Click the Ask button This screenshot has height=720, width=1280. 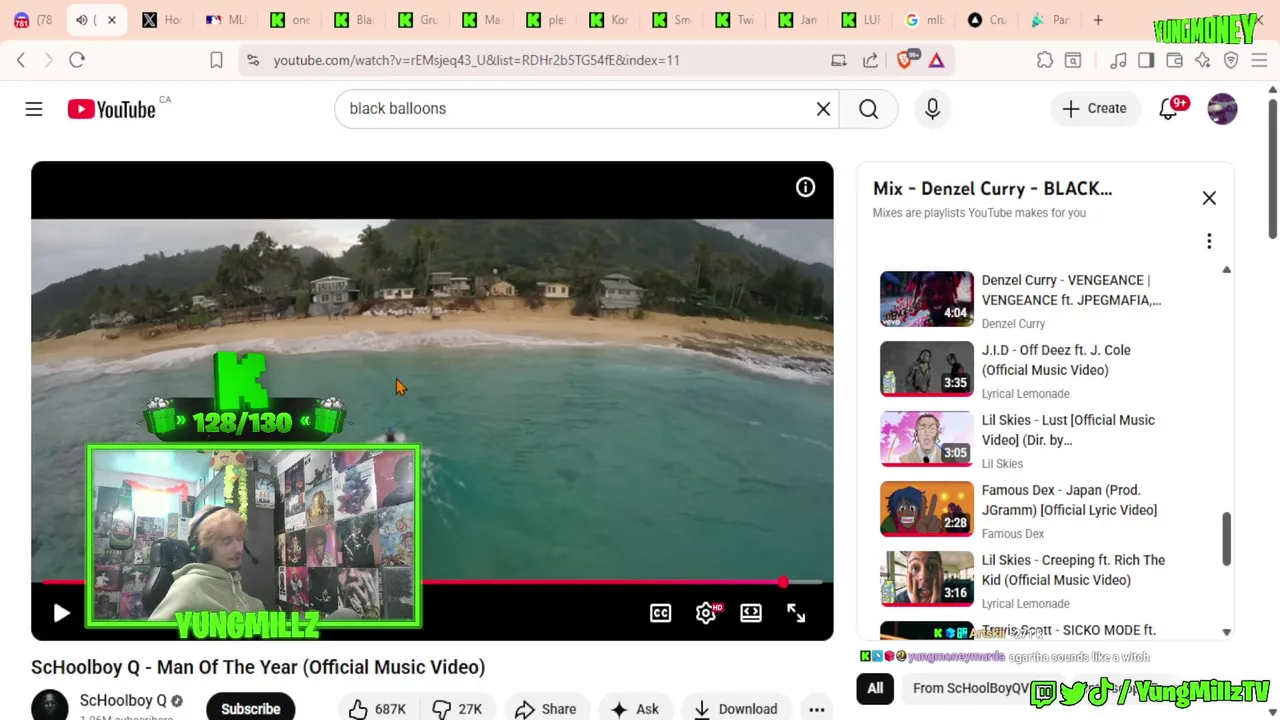pyautogui.click(x=636, y=709)
